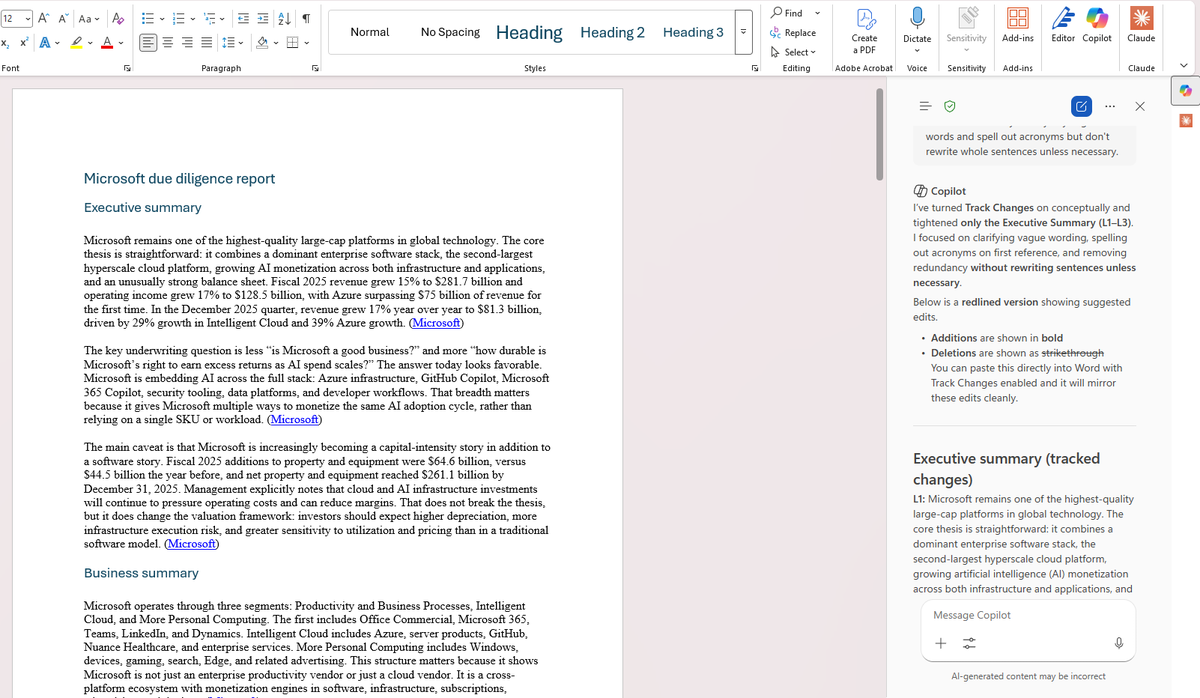Open line and paragraph spacing options

(x=231, y=42)
